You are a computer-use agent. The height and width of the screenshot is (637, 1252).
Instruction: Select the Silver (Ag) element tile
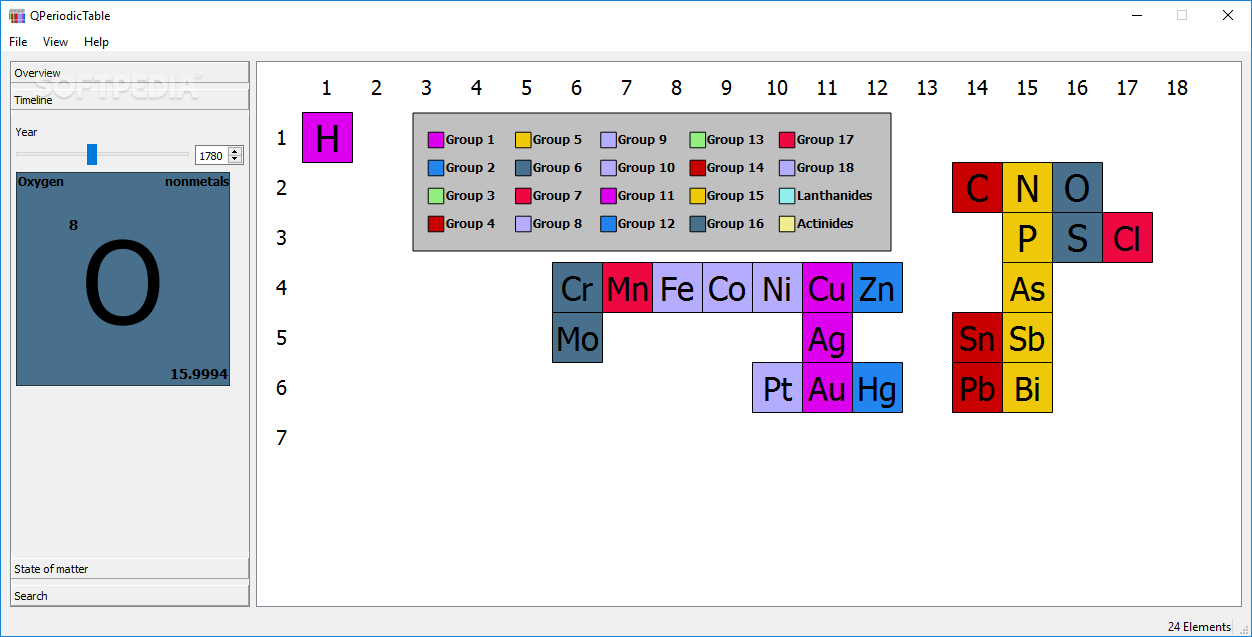827,338
